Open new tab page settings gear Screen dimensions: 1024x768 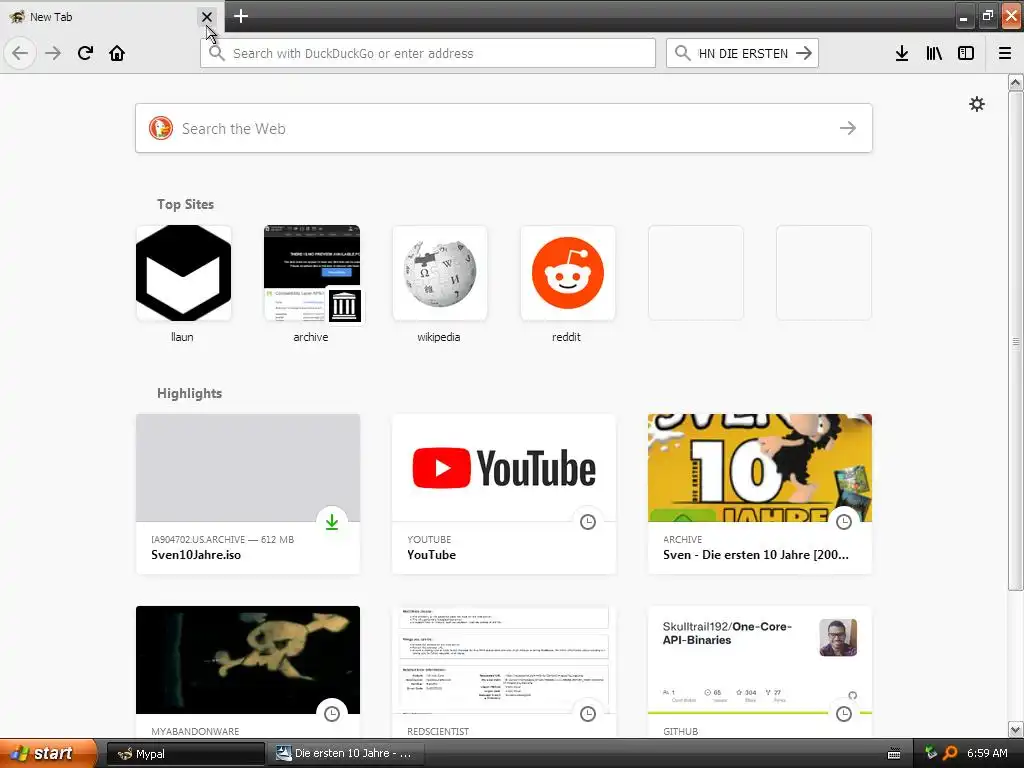[x=976, y=104]
